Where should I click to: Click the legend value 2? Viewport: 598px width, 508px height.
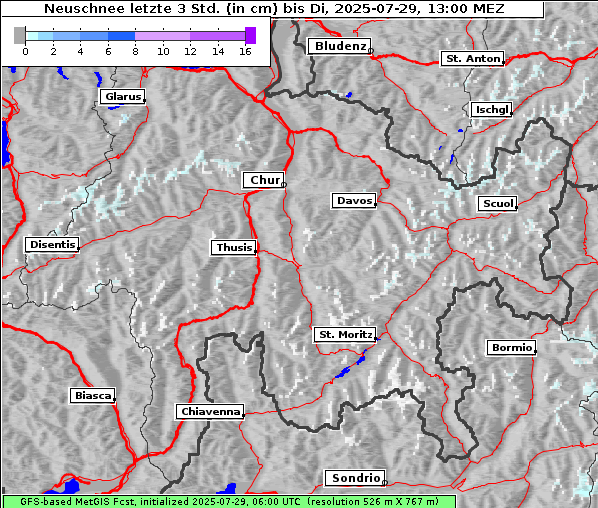[x=53, y=51]
